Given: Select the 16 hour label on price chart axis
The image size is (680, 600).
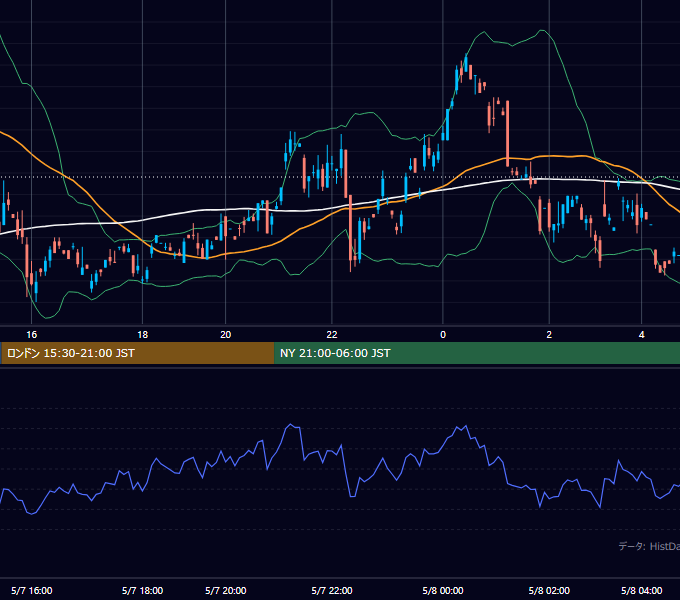Looking at the screenshot, I should [32, 335].
